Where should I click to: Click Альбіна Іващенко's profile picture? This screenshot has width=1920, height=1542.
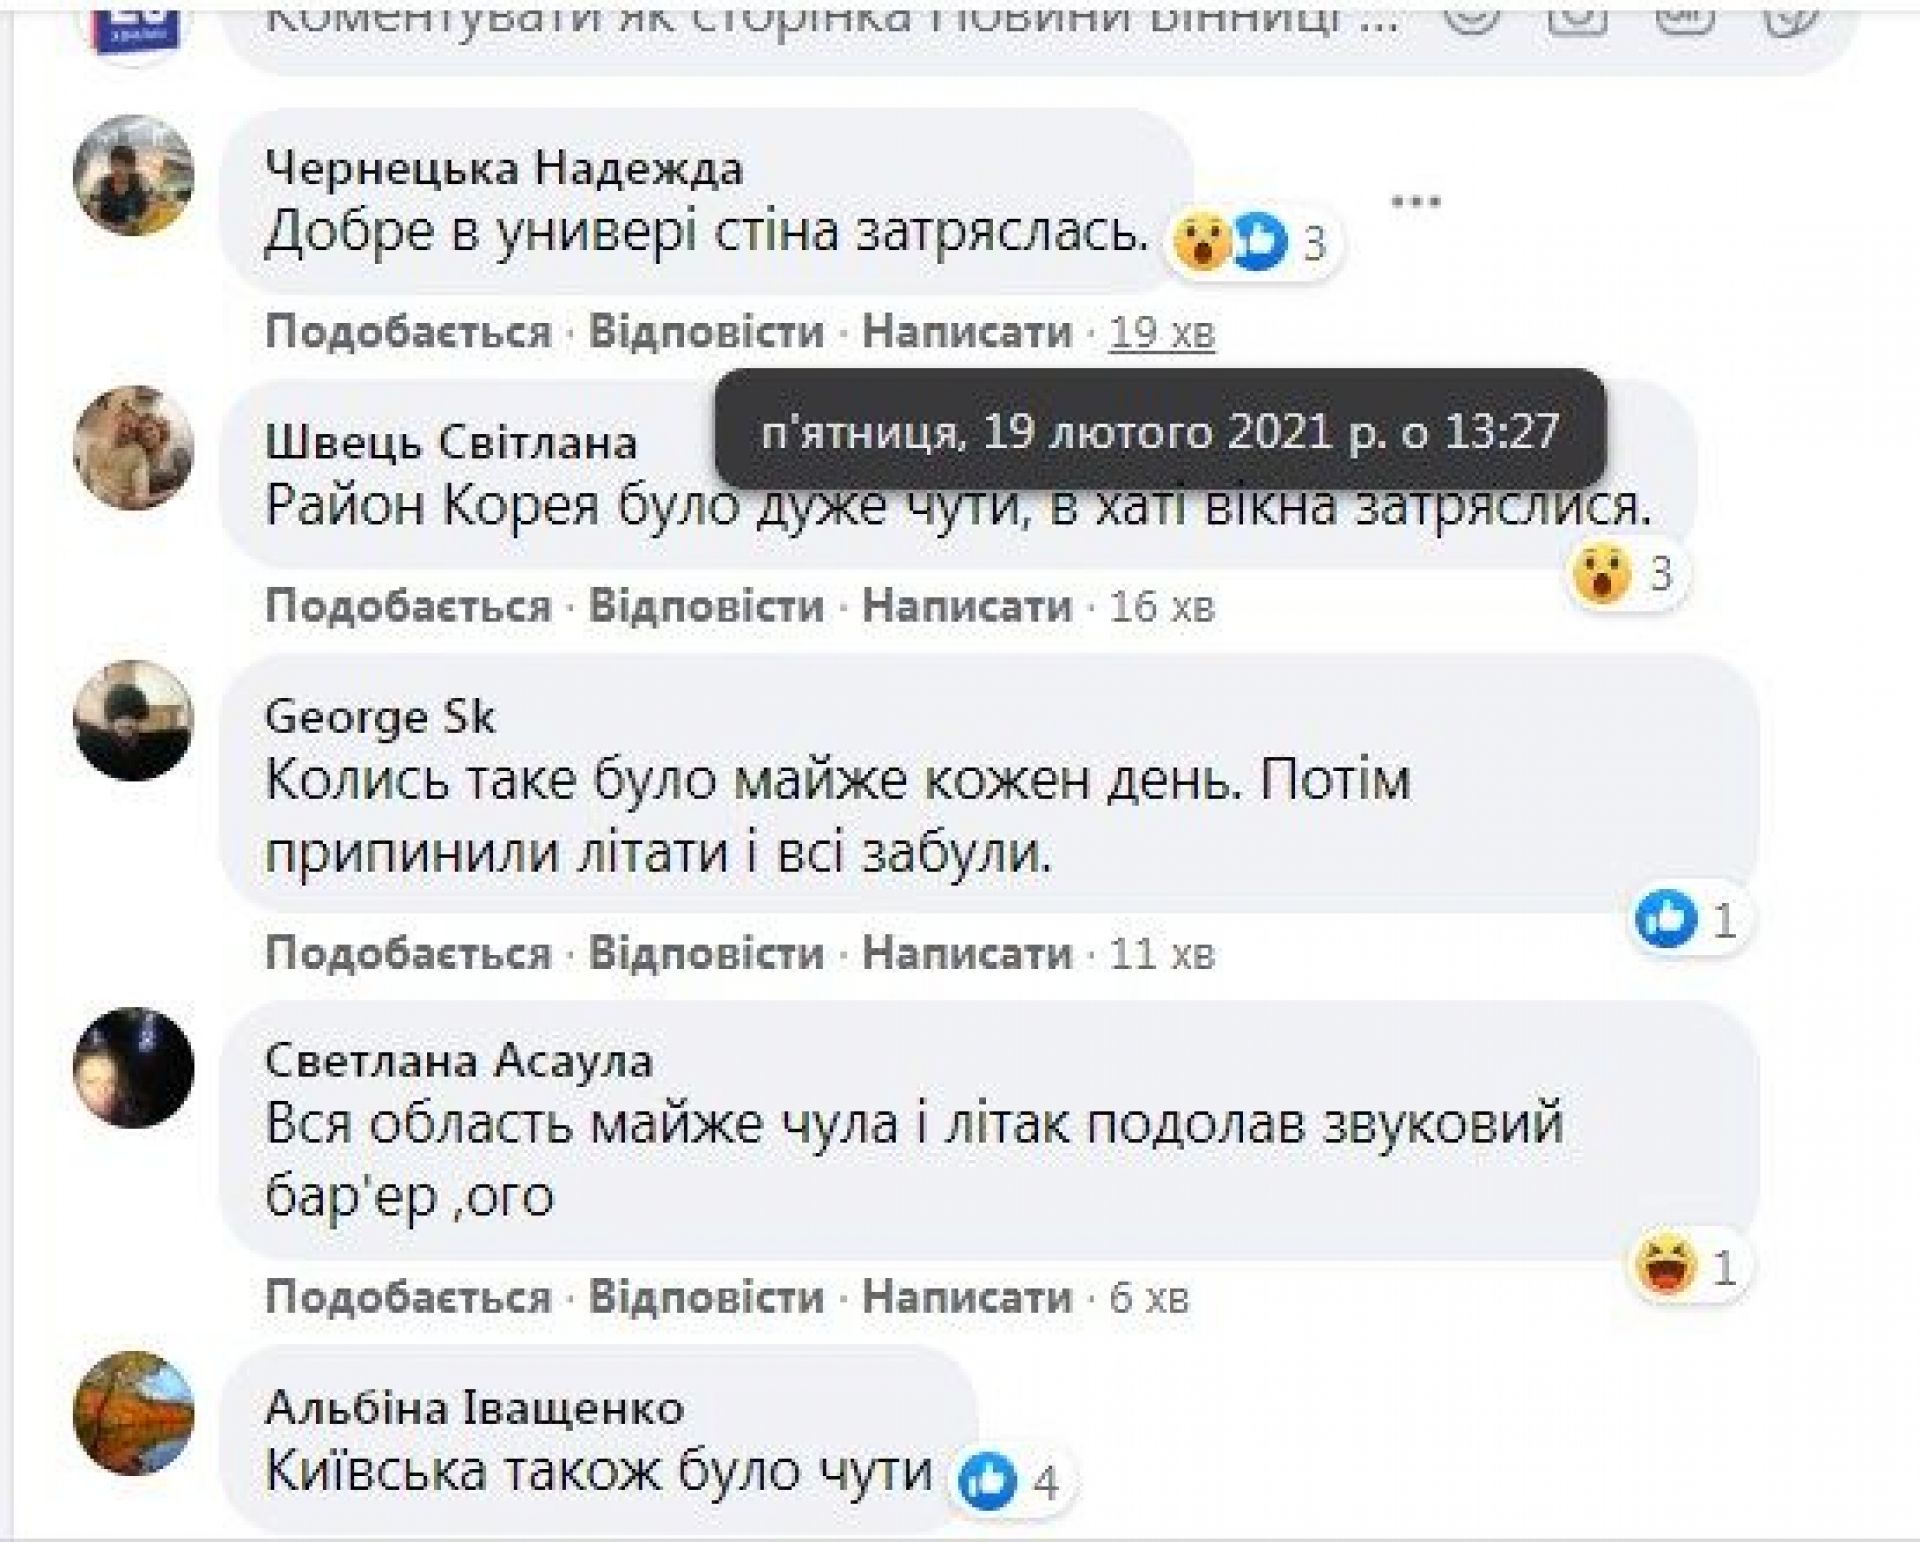(x=133, y=1412)
